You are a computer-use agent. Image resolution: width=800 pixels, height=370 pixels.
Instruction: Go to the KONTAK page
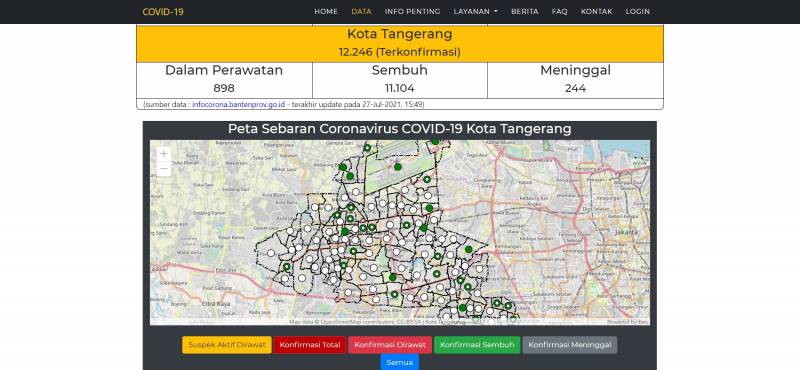[x=596, y=12]
